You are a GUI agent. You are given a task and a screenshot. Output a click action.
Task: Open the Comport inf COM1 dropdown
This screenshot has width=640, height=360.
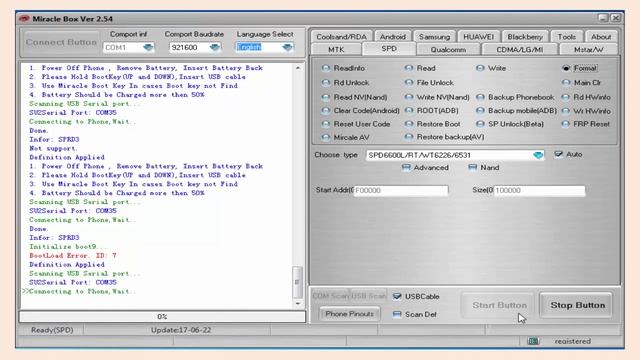148,47
